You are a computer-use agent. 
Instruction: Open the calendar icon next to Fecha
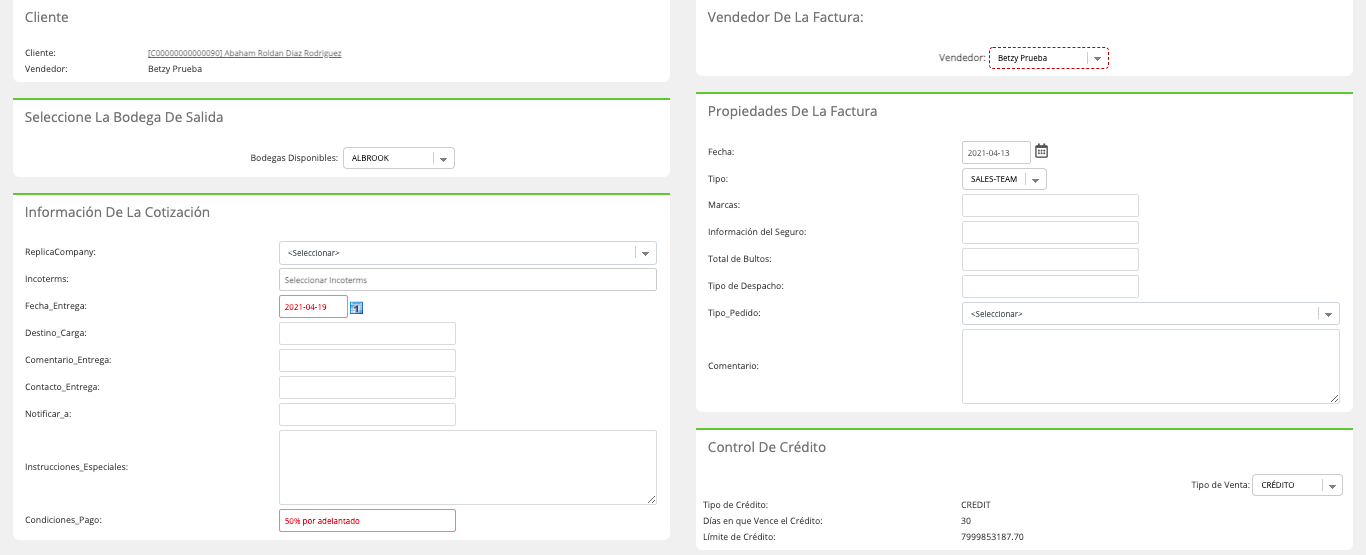1041,151
